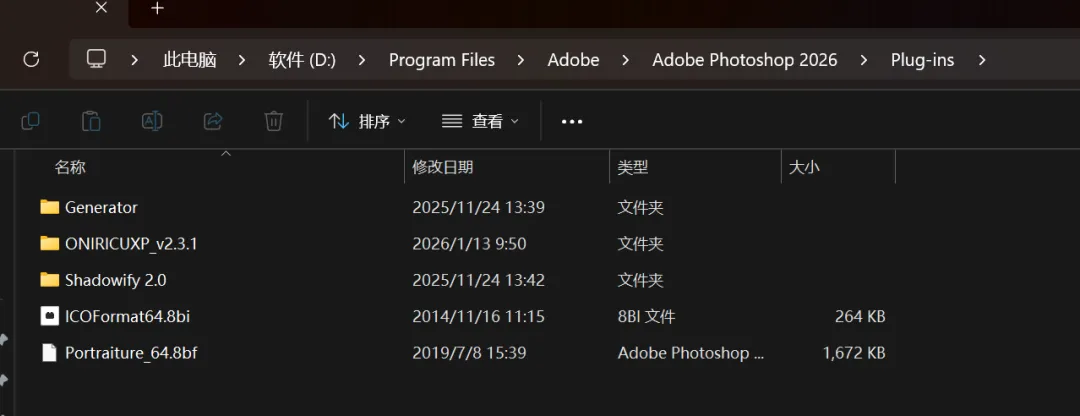The image size is (1080, 416).
Task: Expand the chevron after Adobe breadcrumb
Action: (625, 60)
